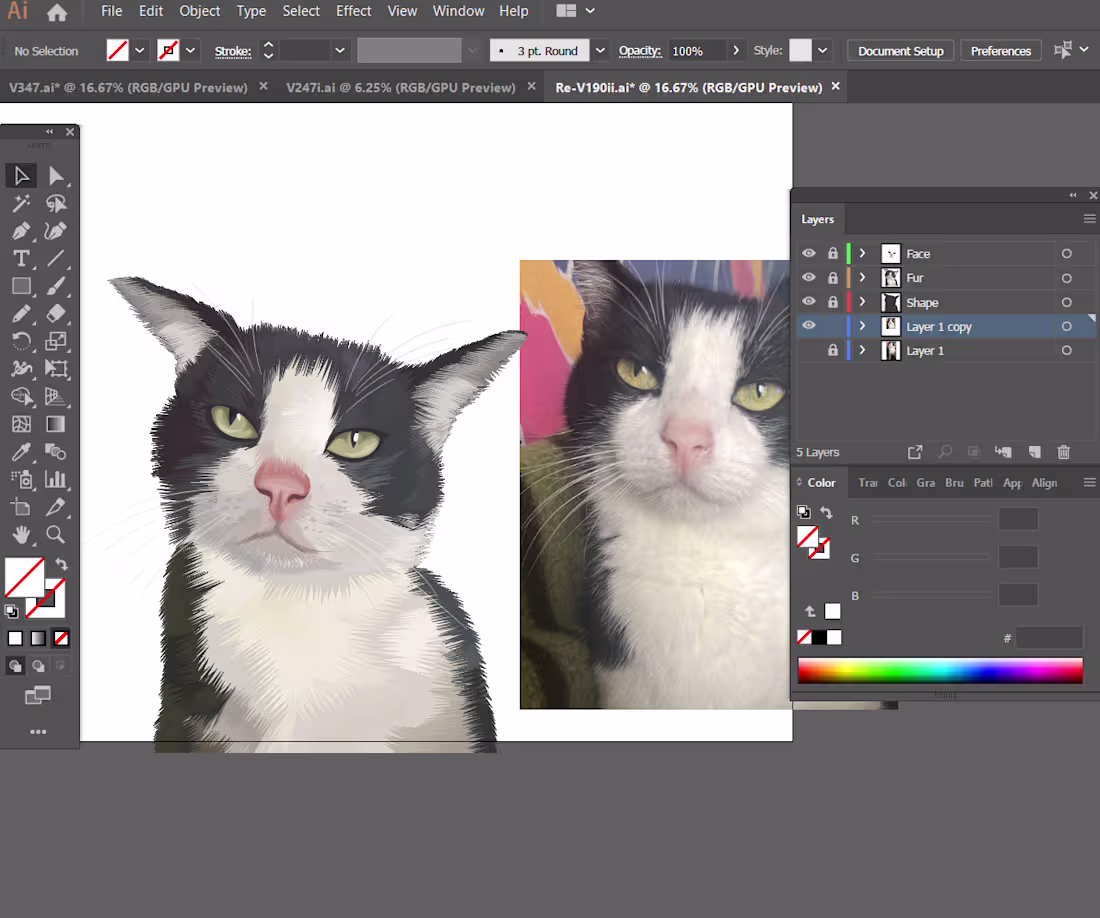Pick a color from the spectrum bar
This screenshot has height=918, width=1100.
click(940, 670)
